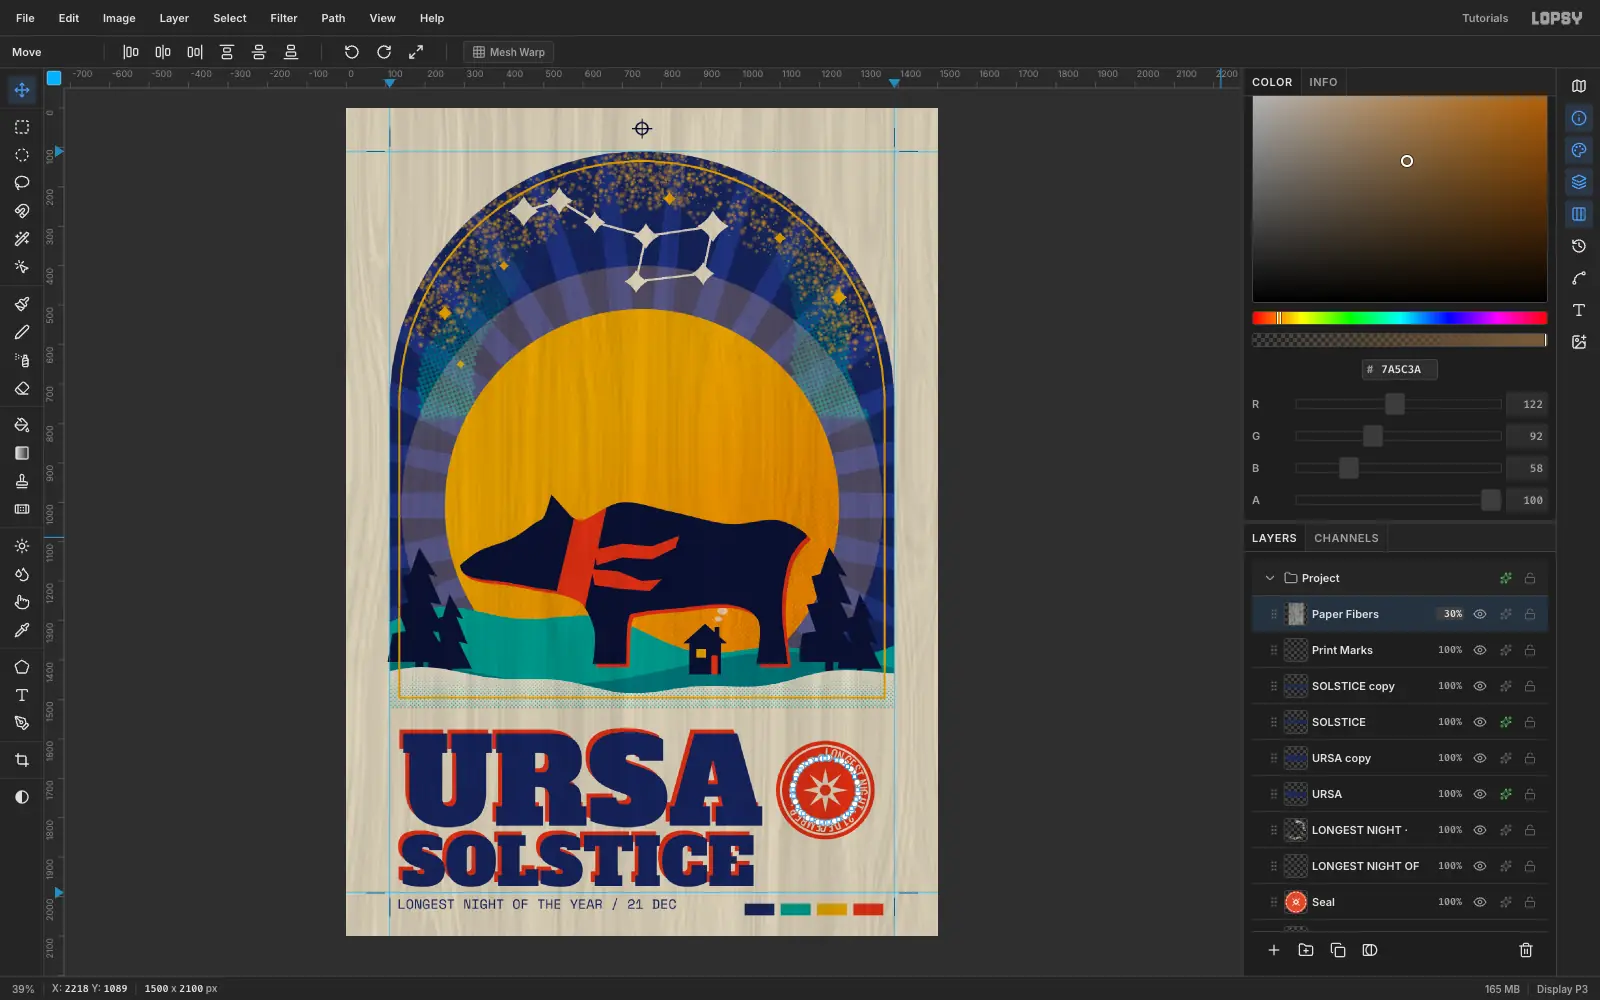Image resolution: width=1600 pixels, height=1000 pixels.
Task: Click the Mesh Warp button
Action: [509, 52]
